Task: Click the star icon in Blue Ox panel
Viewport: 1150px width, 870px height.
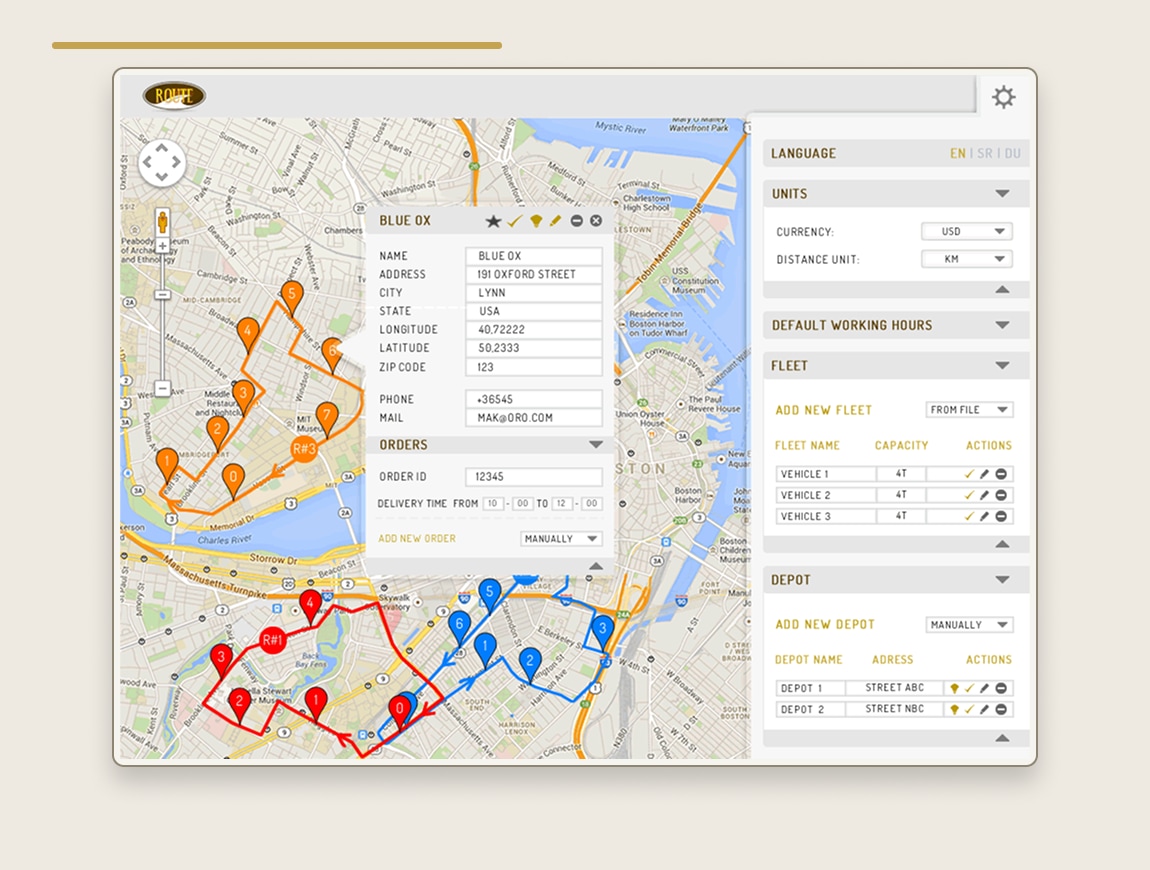Action: tap(493, 221)
